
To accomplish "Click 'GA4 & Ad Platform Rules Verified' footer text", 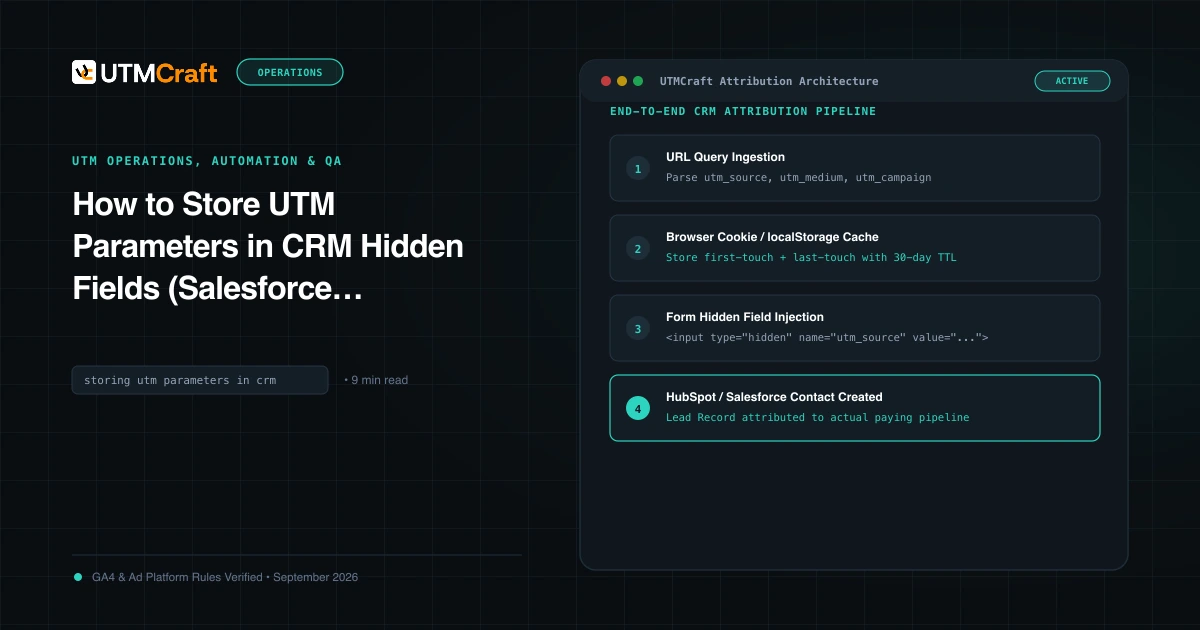I will pos(177,577).
